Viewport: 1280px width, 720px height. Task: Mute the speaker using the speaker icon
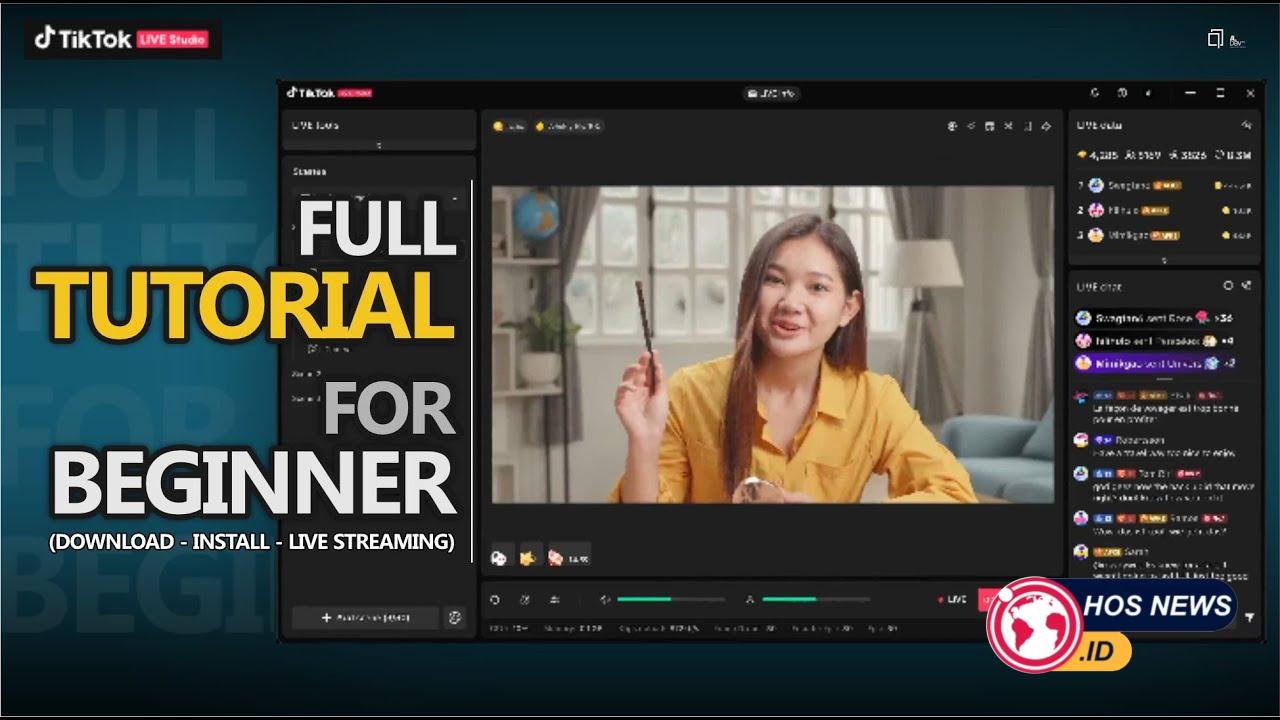tap(604, 600)
